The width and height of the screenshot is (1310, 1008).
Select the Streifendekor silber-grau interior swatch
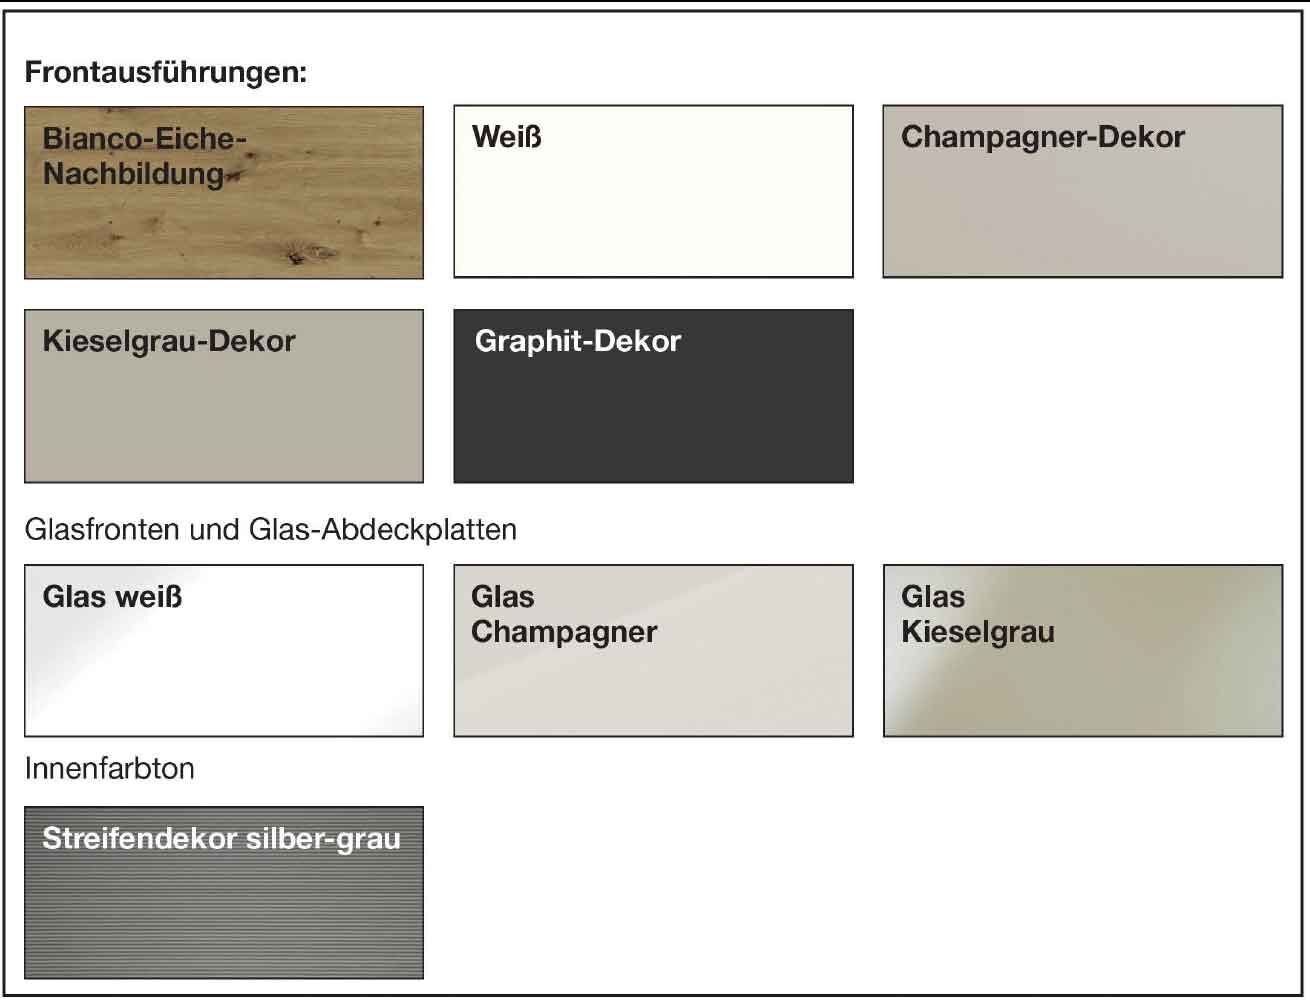224,892
